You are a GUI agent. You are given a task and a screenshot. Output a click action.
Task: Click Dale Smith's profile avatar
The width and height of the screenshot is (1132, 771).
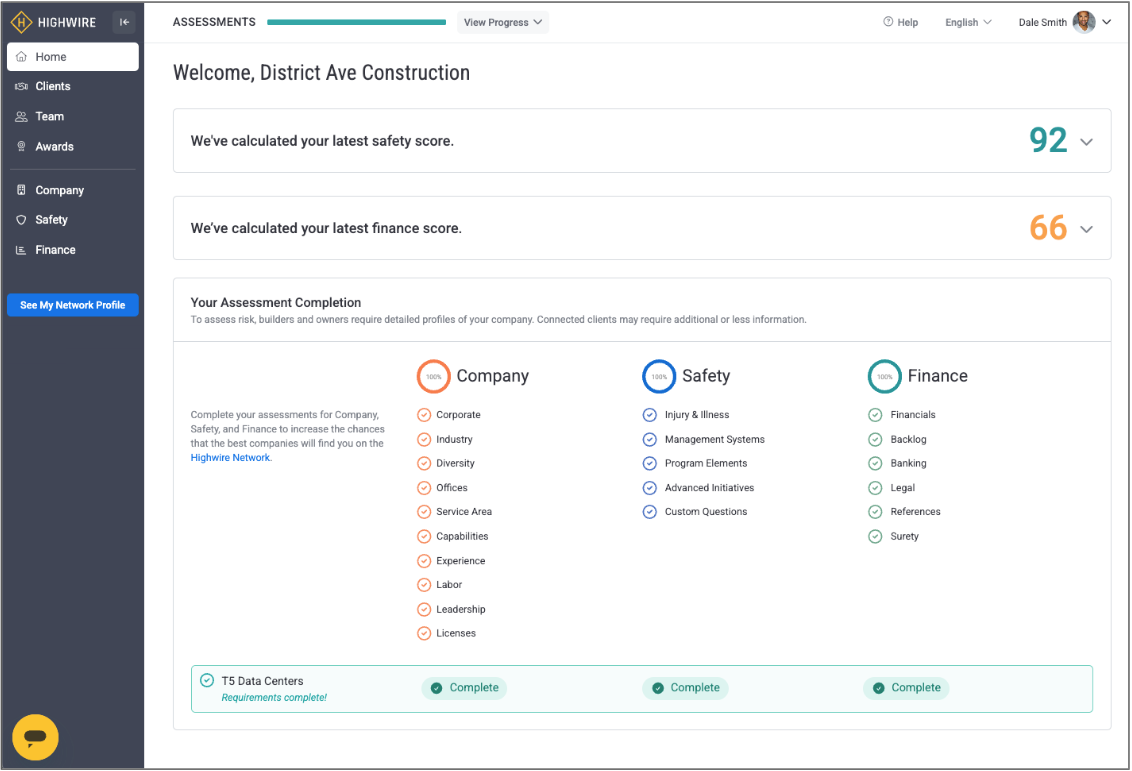(1083, 22)
